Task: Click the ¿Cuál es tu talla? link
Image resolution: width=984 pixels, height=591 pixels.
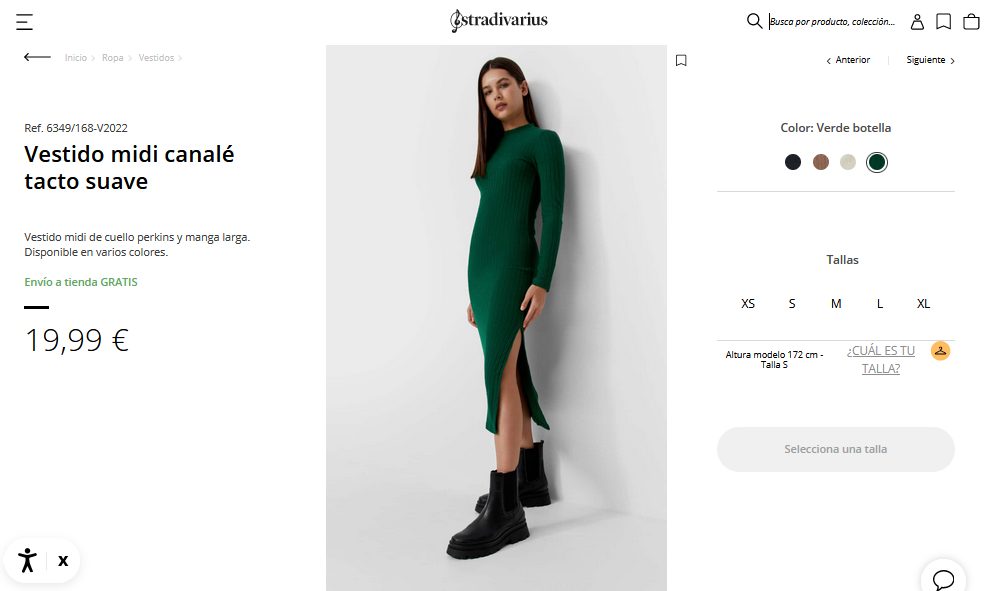Action: (x=881, y=360)
